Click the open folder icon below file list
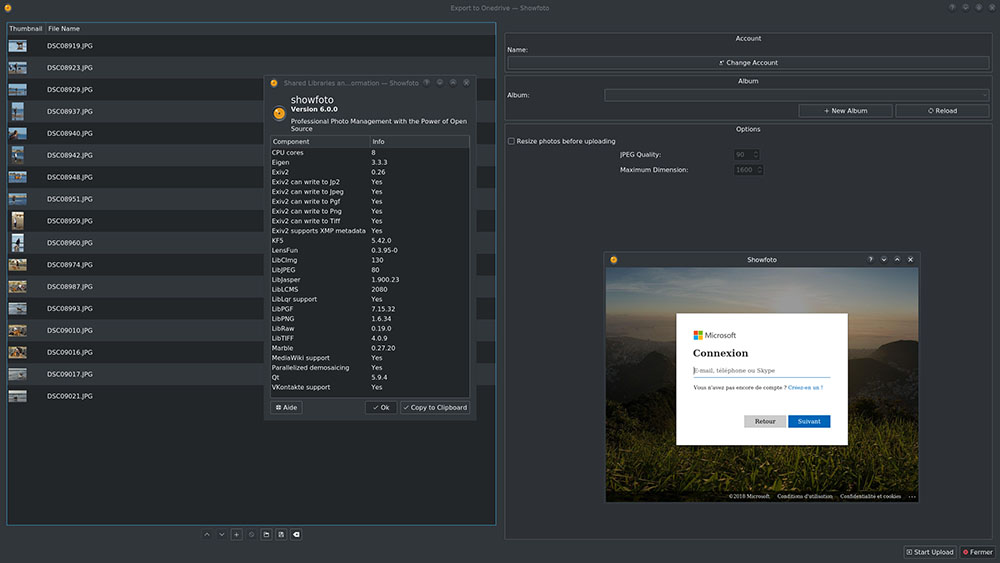This screenshot has height=563, width=1000. click(x=267, y=535)
